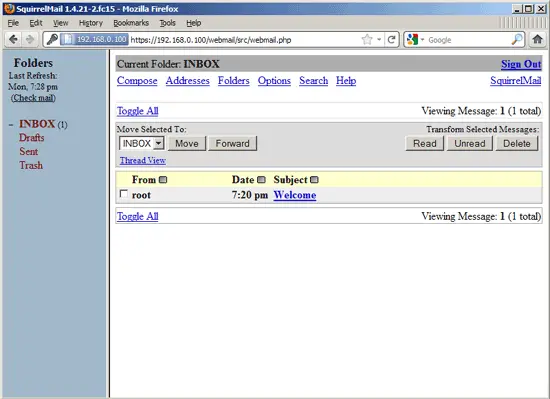Open the bookmark star dropdown arrow

(379, 39)
